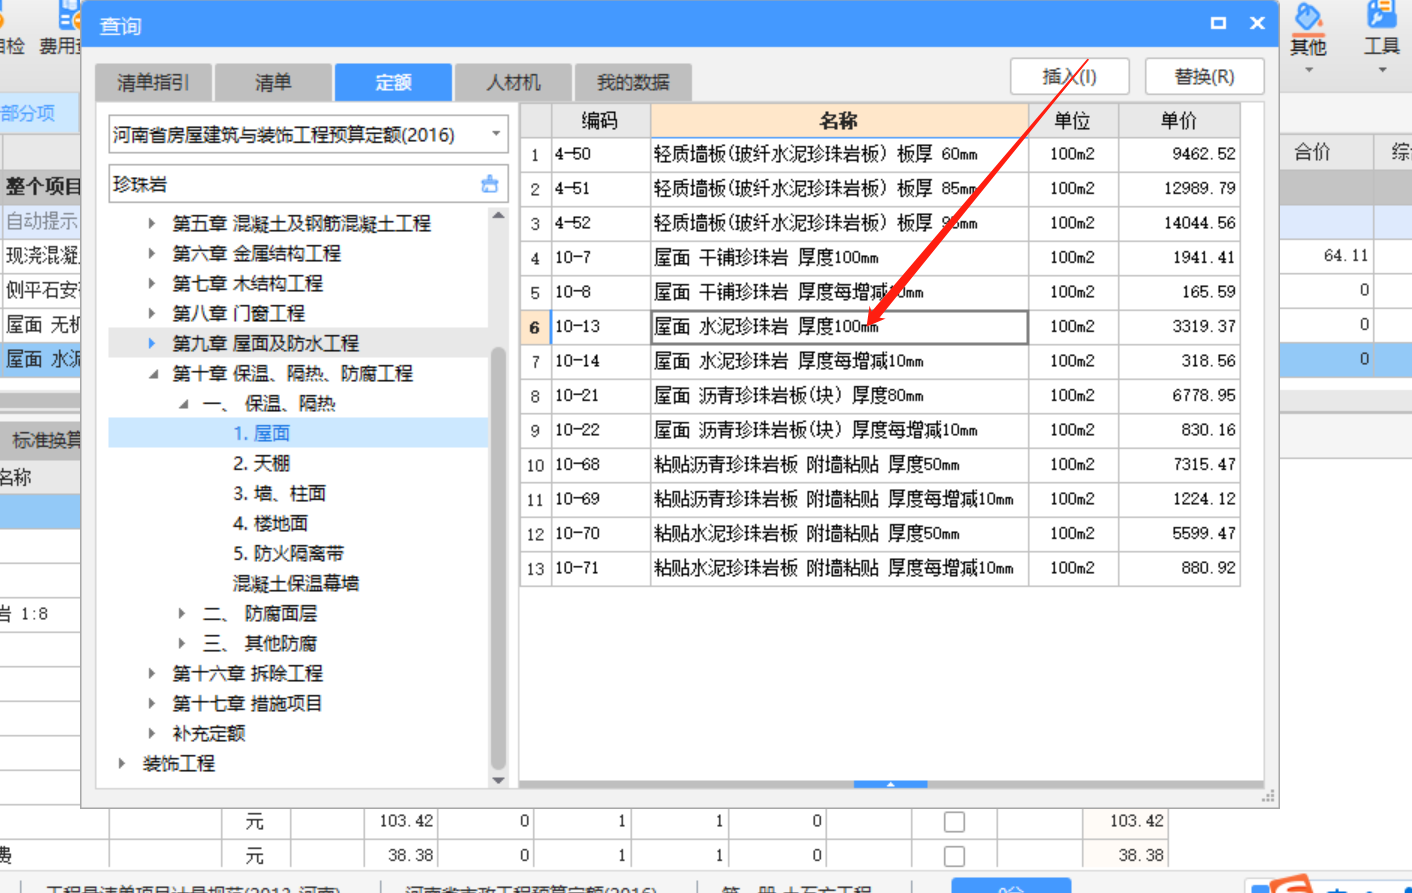Collapse 一、保温、隔热 node

tap(182, 403)
